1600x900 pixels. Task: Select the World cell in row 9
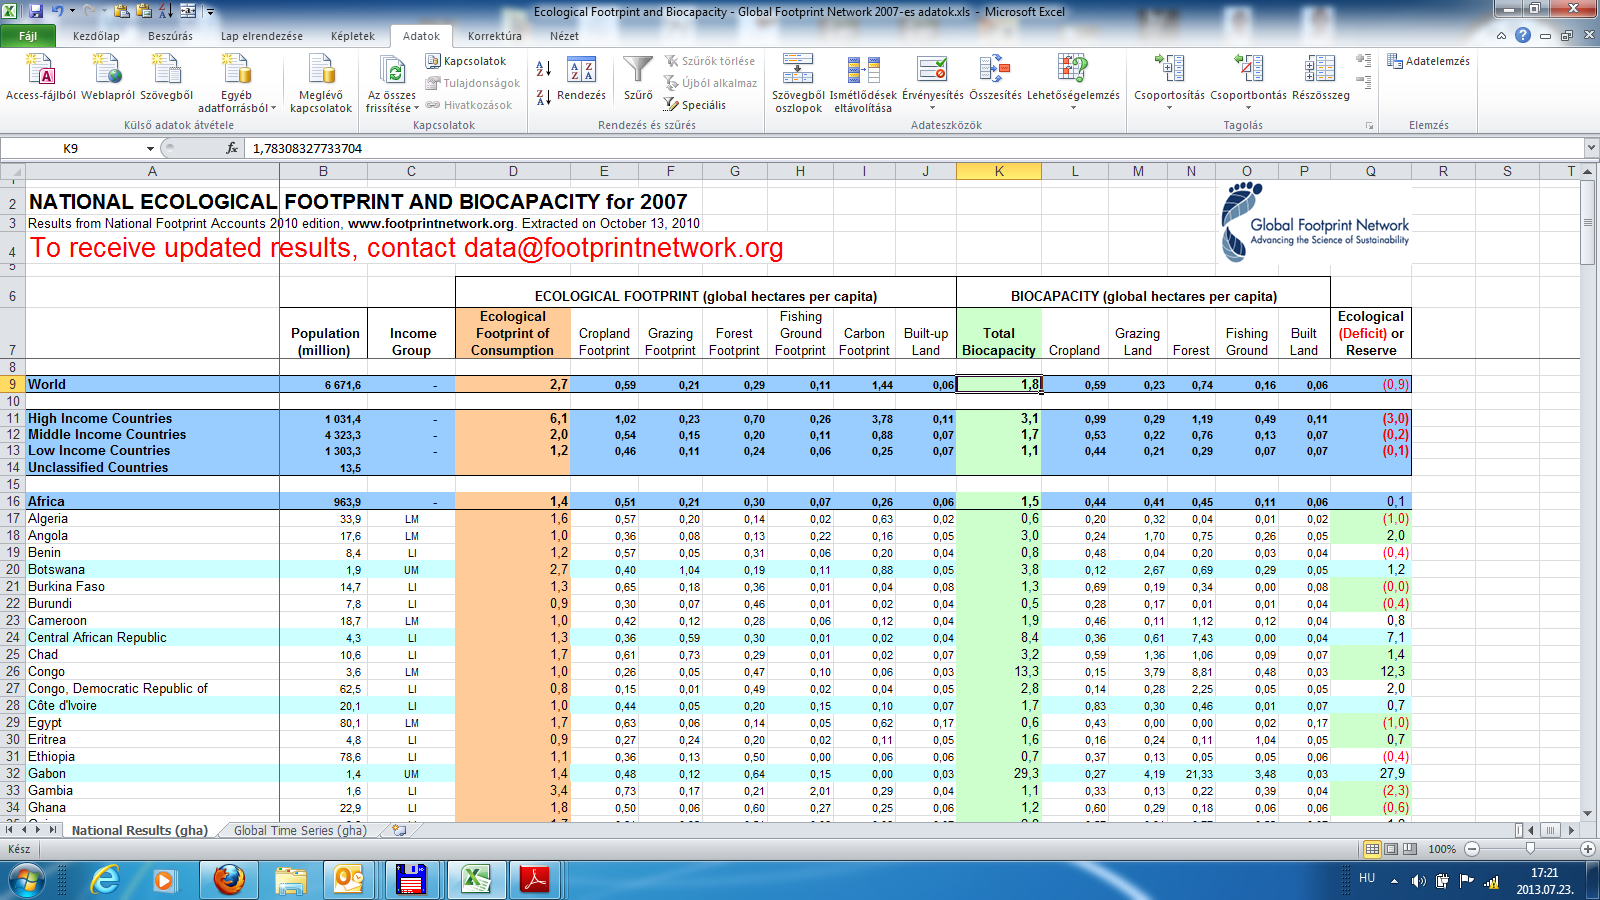point(152,384)
